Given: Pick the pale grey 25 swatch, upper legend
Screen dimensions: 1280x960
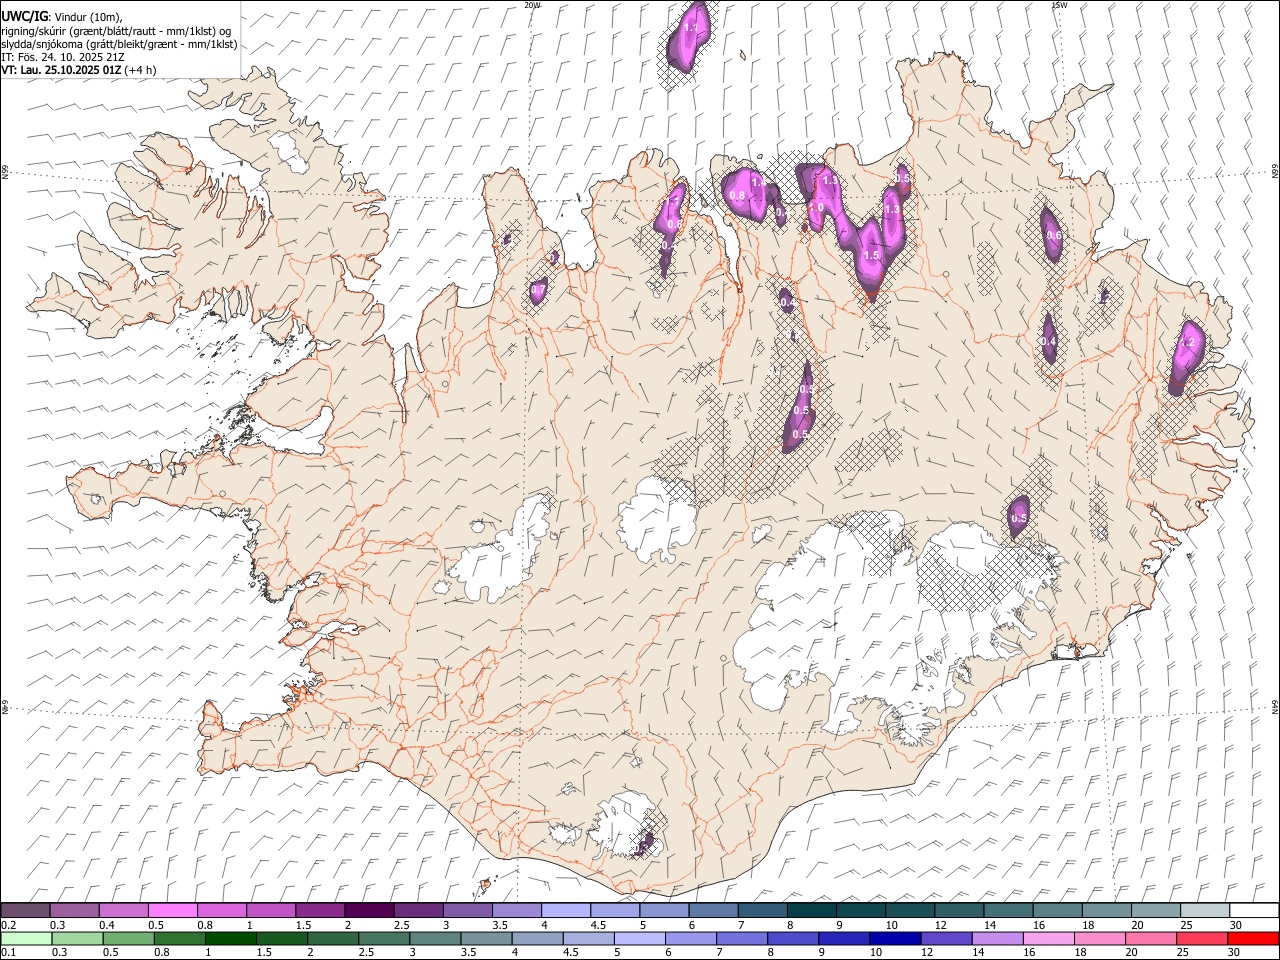Looking at the screenshot, I should pos(1206,911).
